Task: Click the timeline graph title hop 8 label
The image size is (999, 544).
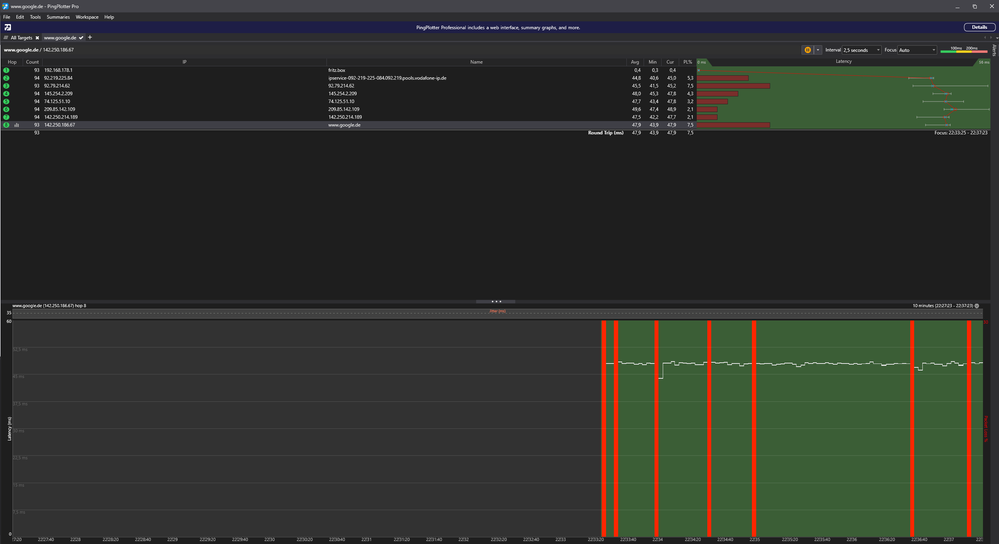Action: tap(49, 306)
